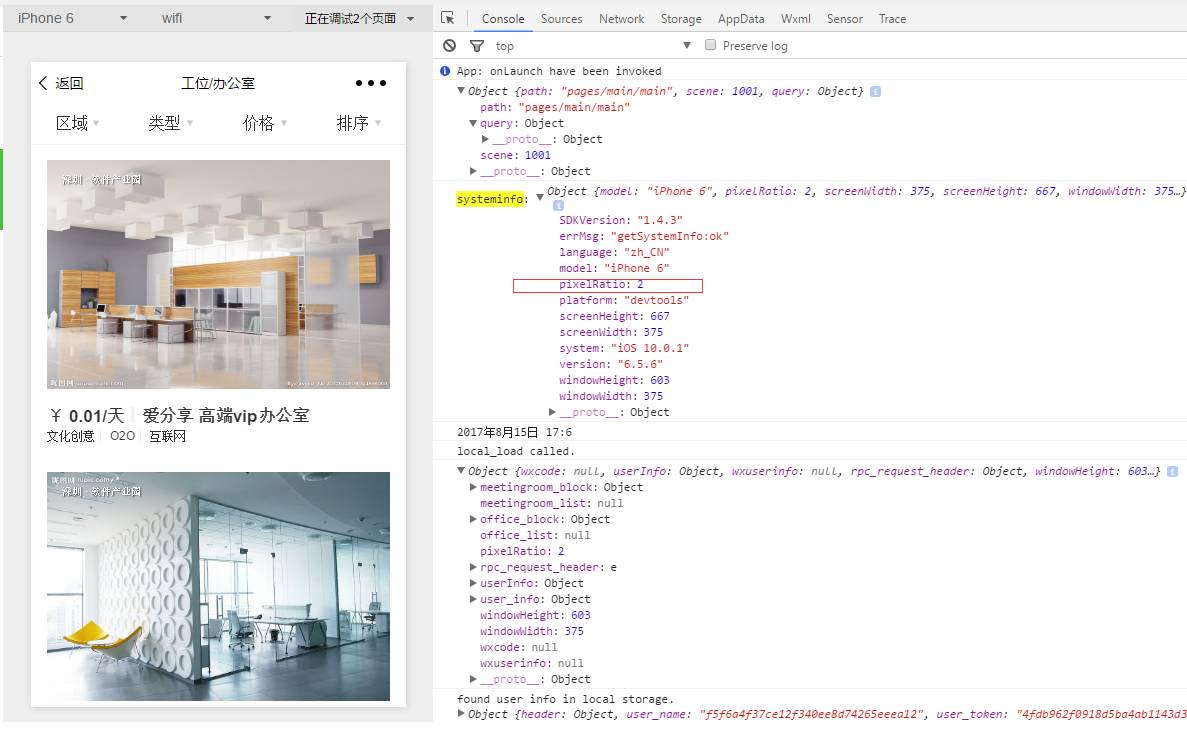Click the 2017年8月15日 17:6 log line
Screen dimensions: 1187x736
515,432
